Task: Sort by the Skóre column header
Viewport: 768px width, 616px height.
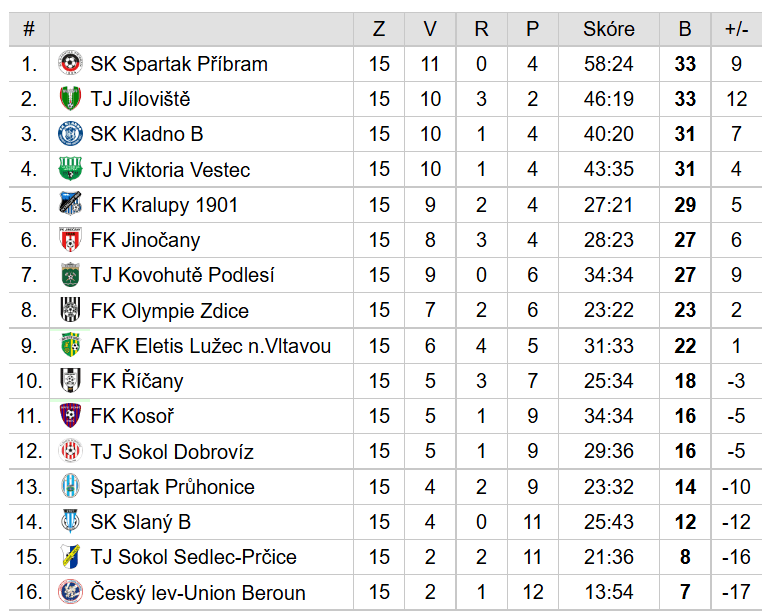Action: [x=609, y=29]
